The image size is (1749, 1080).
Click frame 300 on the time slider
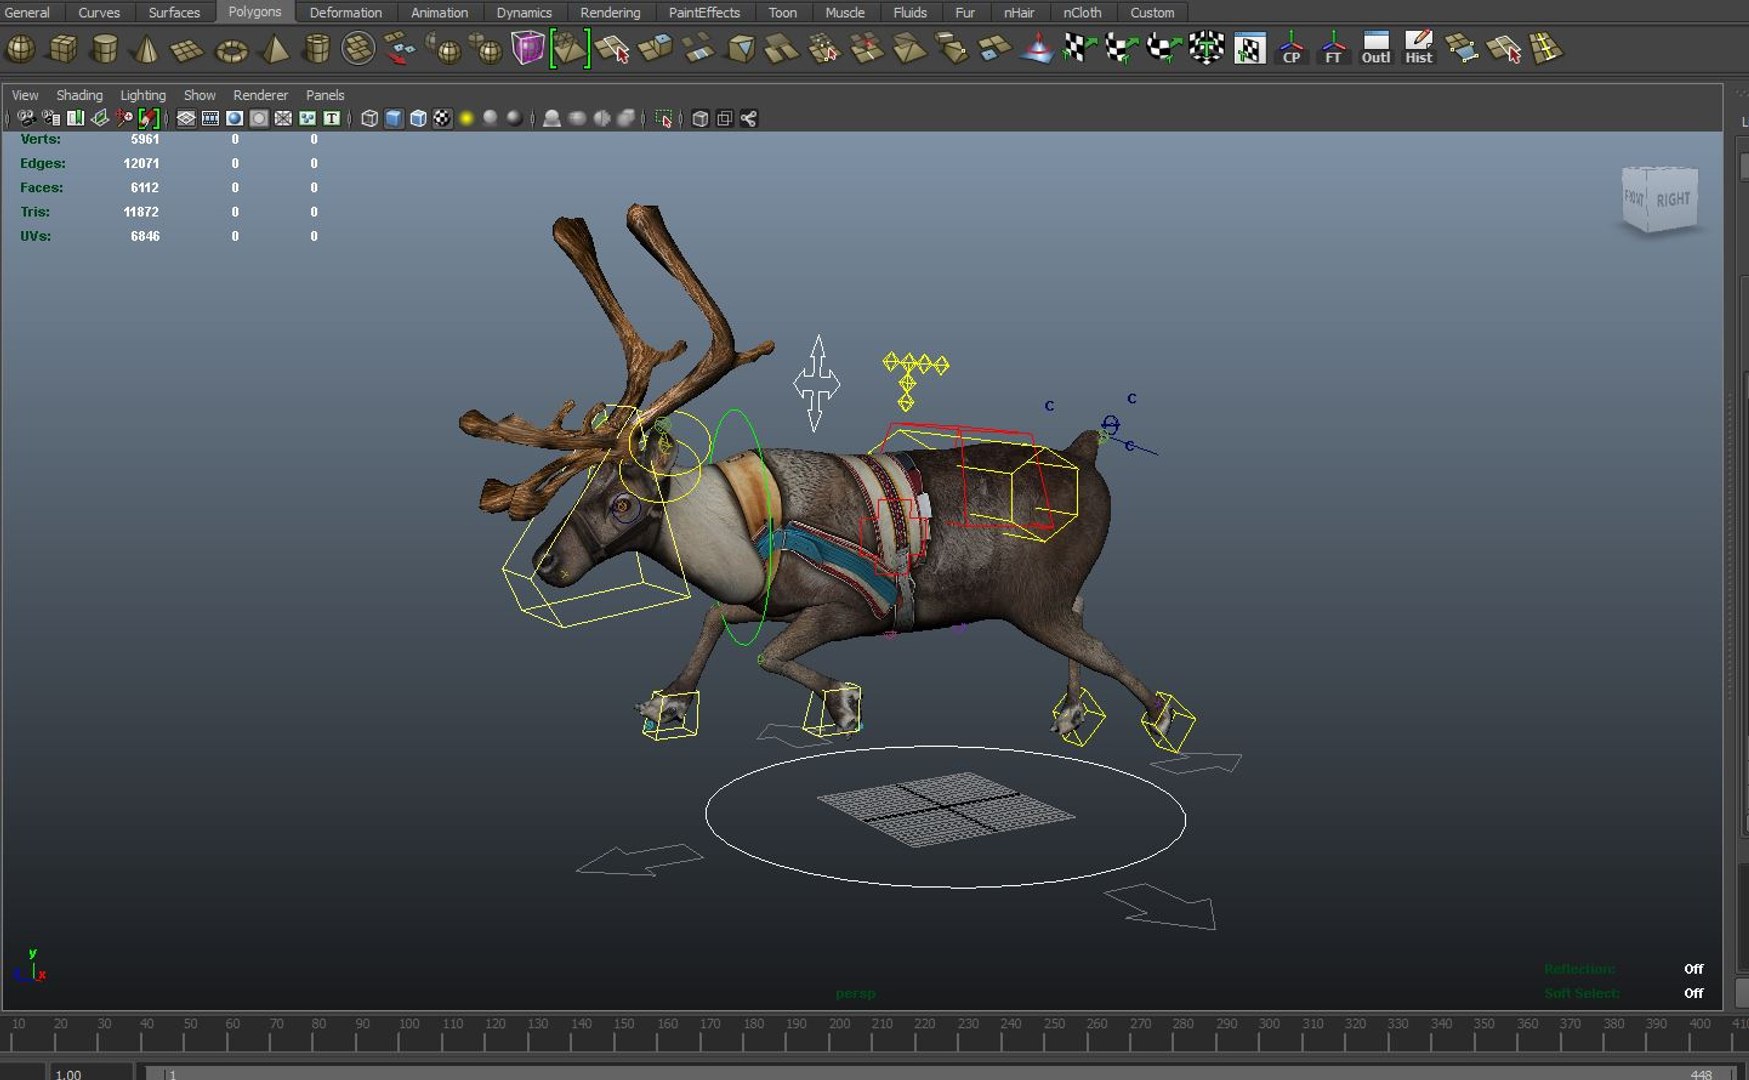[x=1269, y=1024]
